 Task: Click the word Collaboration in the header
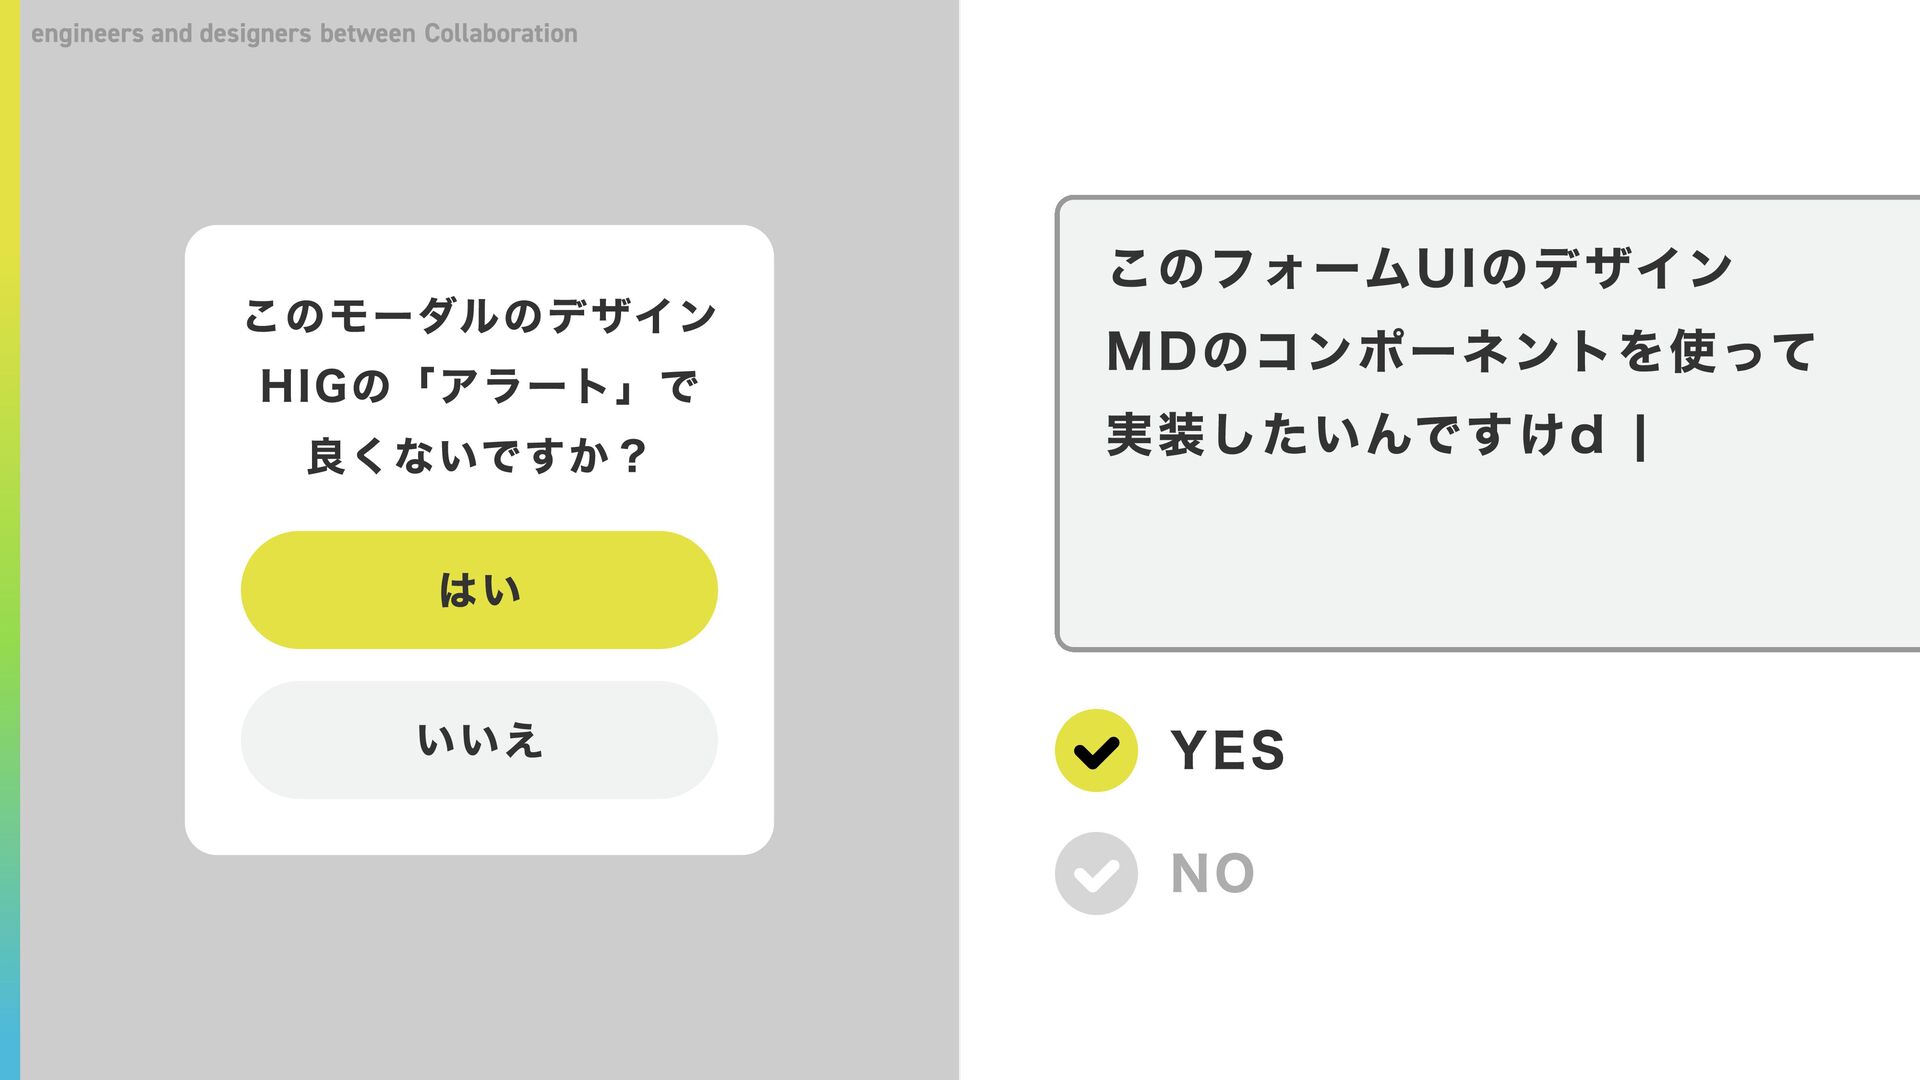pos(501,34)
